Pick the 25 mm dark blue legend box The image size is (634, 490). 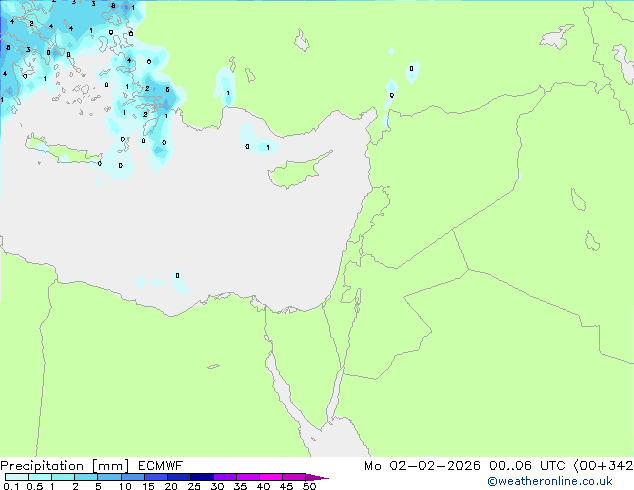coord(201,477)
